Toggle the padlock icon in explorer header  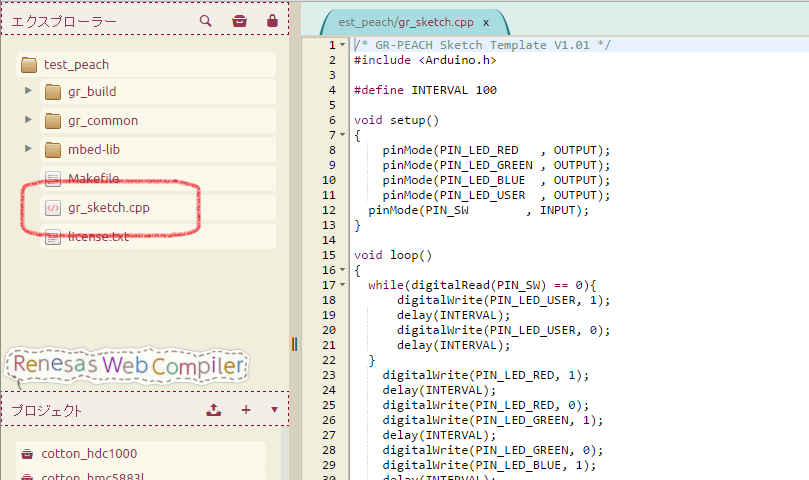(272, 20)
